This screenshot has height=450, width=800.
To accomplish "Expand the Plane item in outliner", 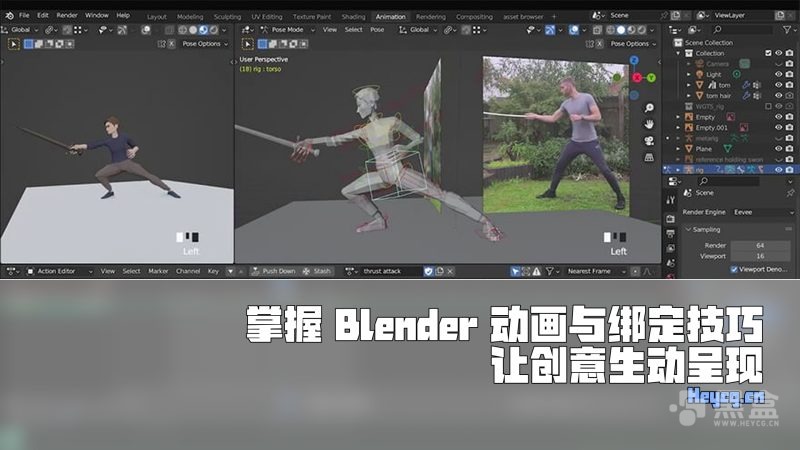I will 678,149.
